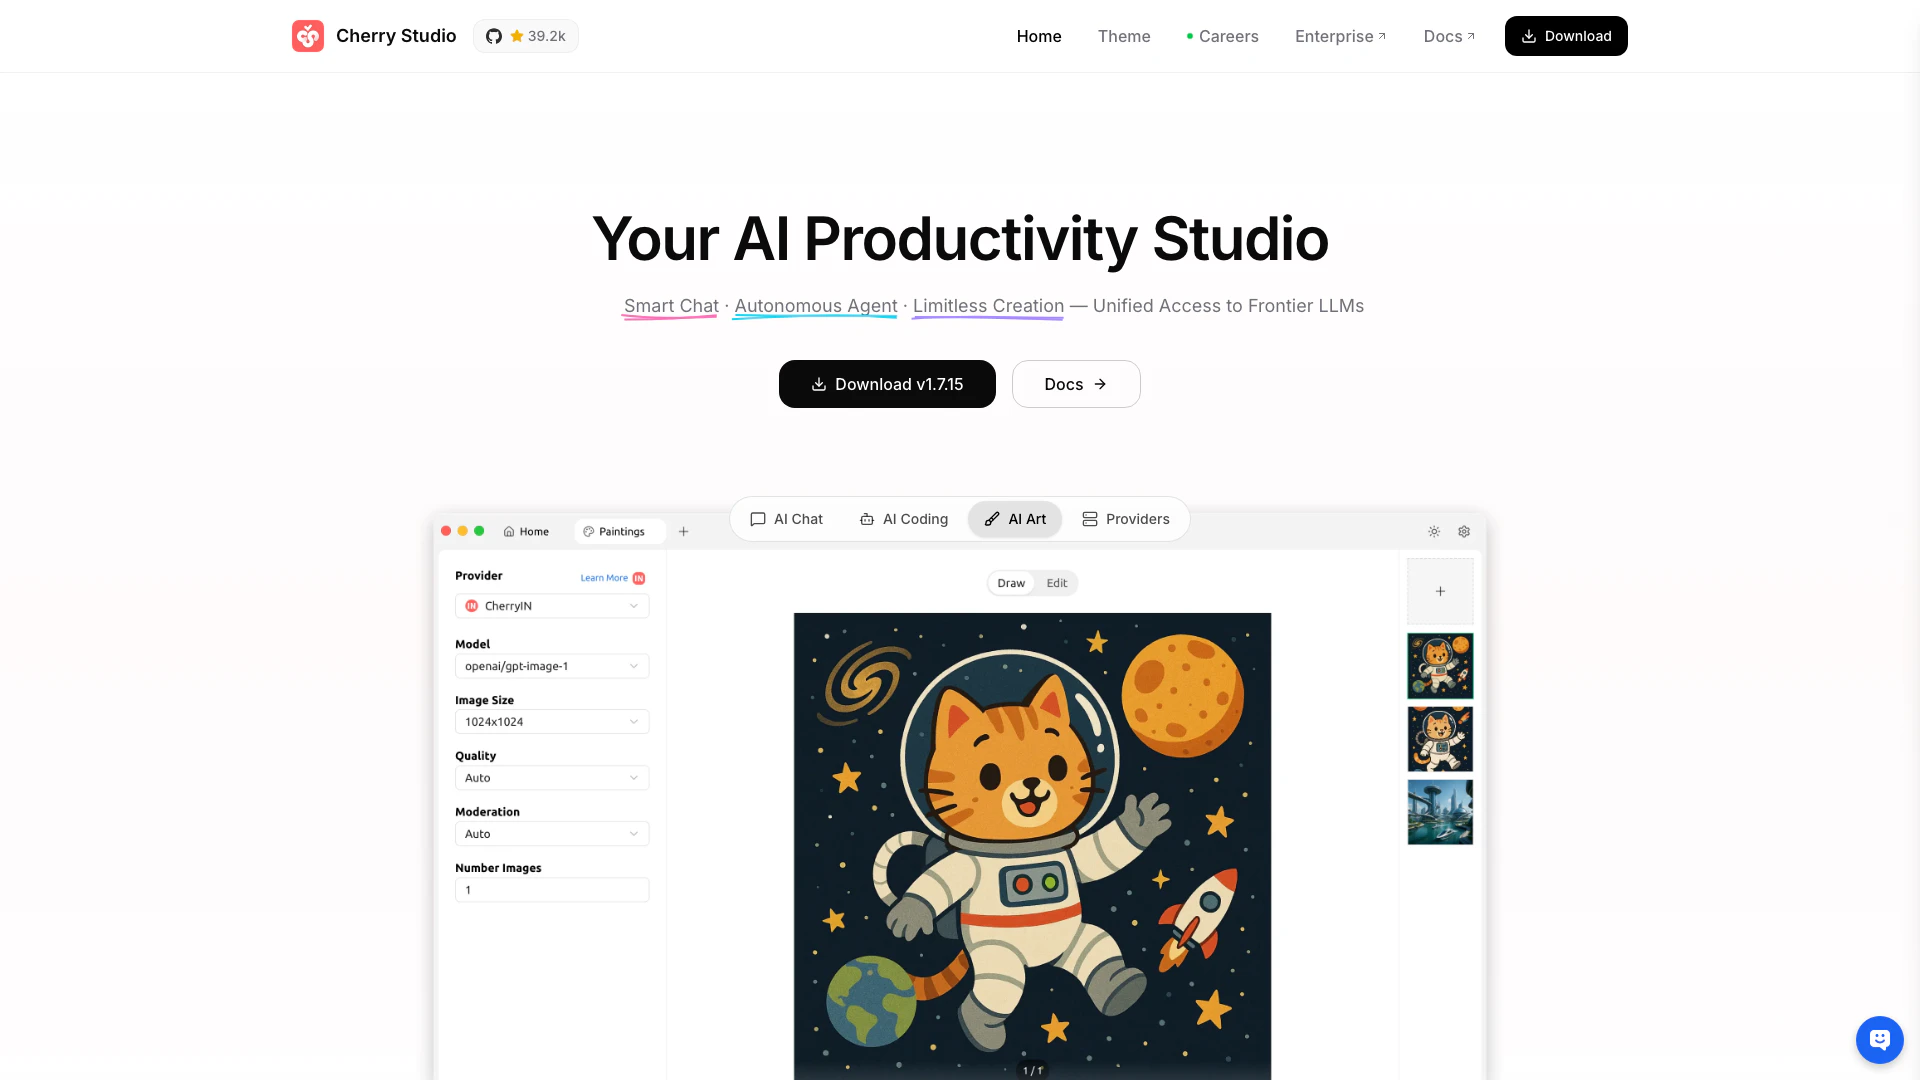Open the Quality Auto dropdown

[552, 778]
